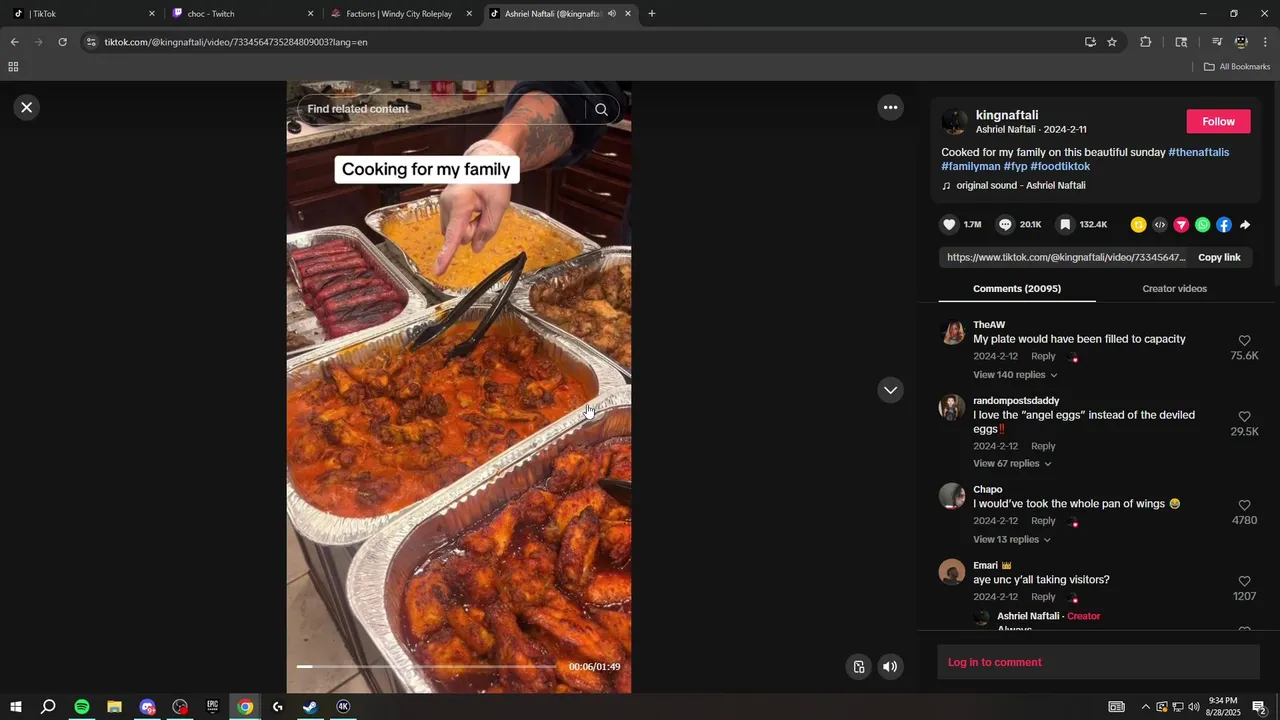Open Chrome media controls icon
Viewport: 1280px width, 720px height.
(1217, 42)
